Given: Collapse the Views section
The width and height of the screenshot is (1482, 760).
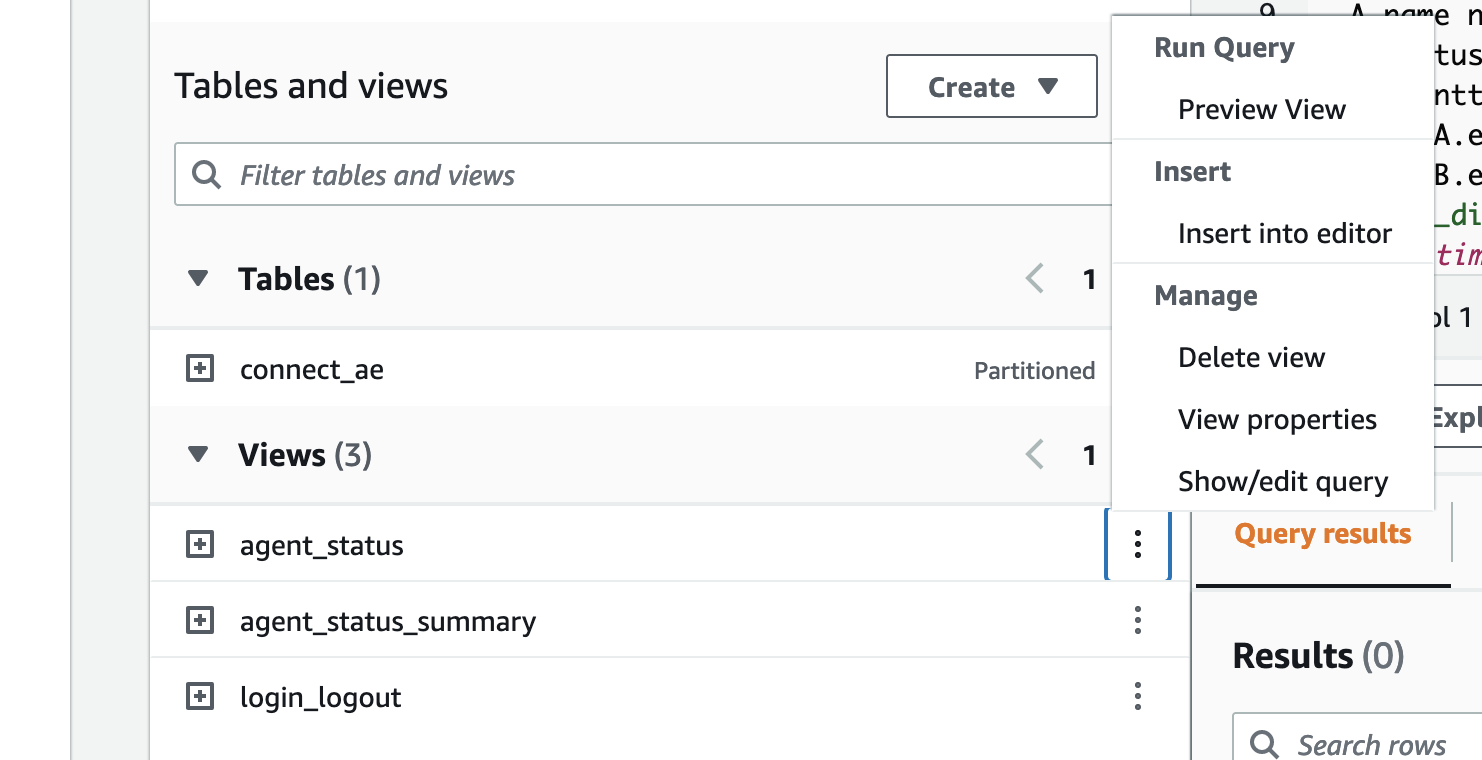Looking at the screenshot, I should 198,455.
